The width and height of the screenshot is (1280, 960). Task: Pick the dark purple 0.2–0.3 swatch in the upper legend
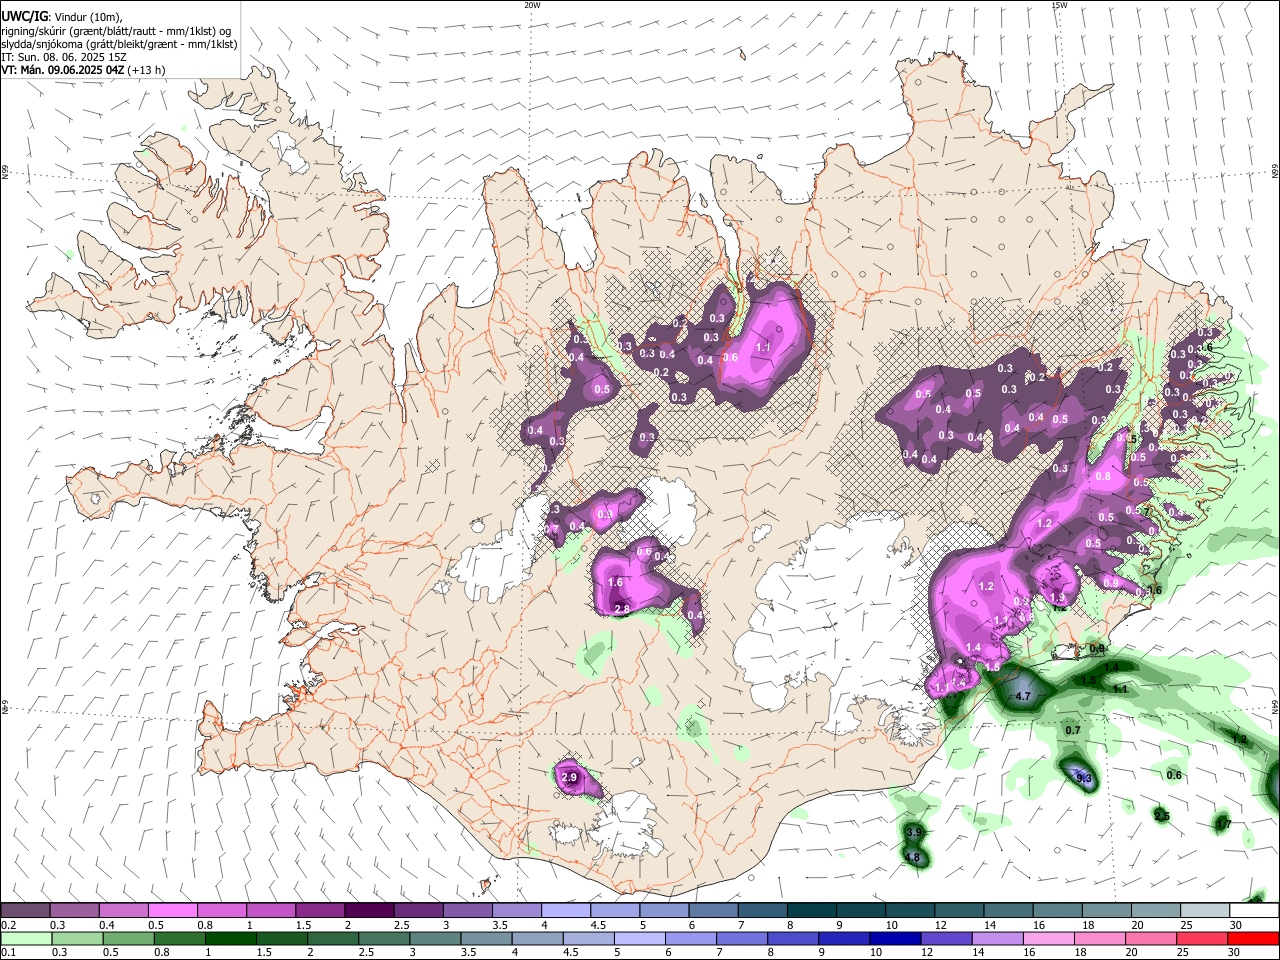pos(25,910)
